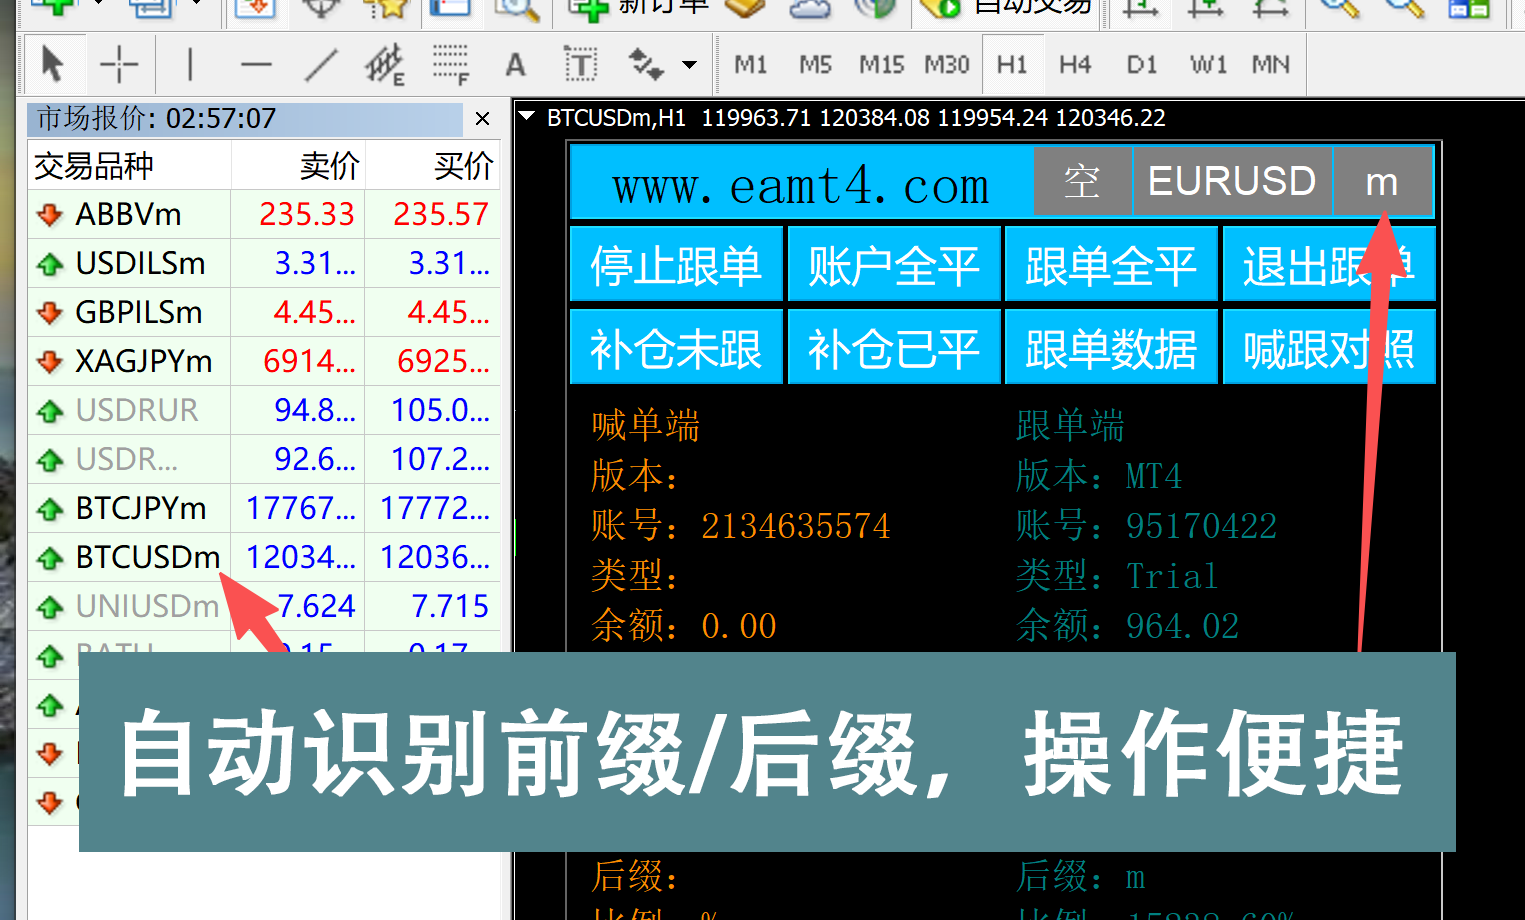This screenshot has height=920, width=1525.
Task: Click the text label tool icon
Action: click(x=580, y=65)
